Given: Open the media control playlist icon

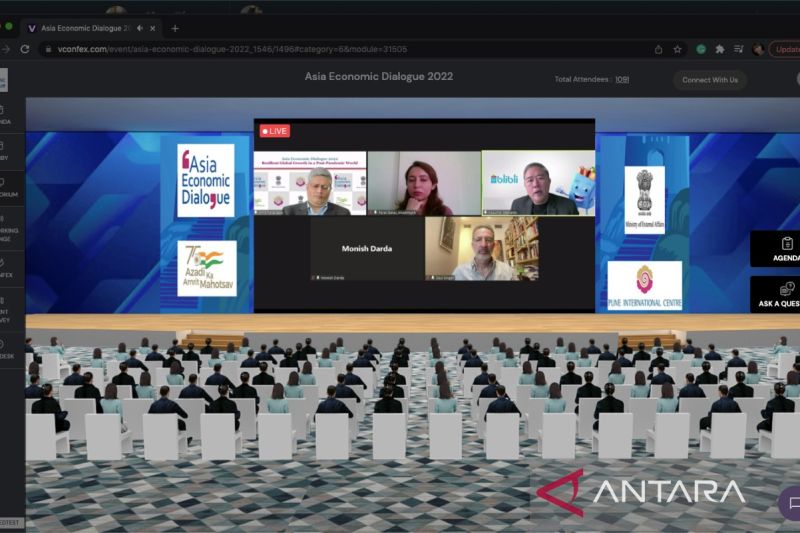Looking at the screenshot, I should [x=738, y=49].
